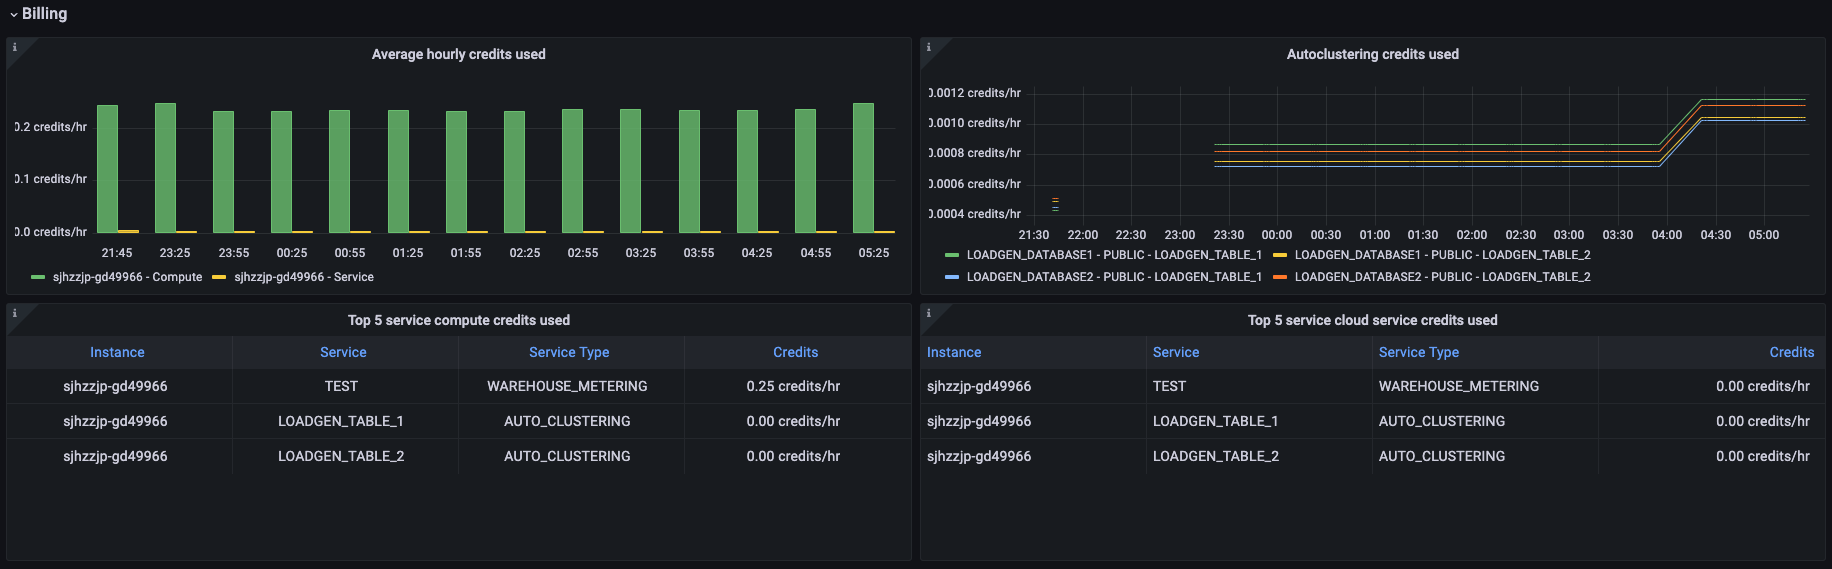
Task: Toggle LOADGEN_DATABASE1 - PUBLIC - LOADGEN_TABLE_1 legend label
Action: click(x=1114, y=255)
